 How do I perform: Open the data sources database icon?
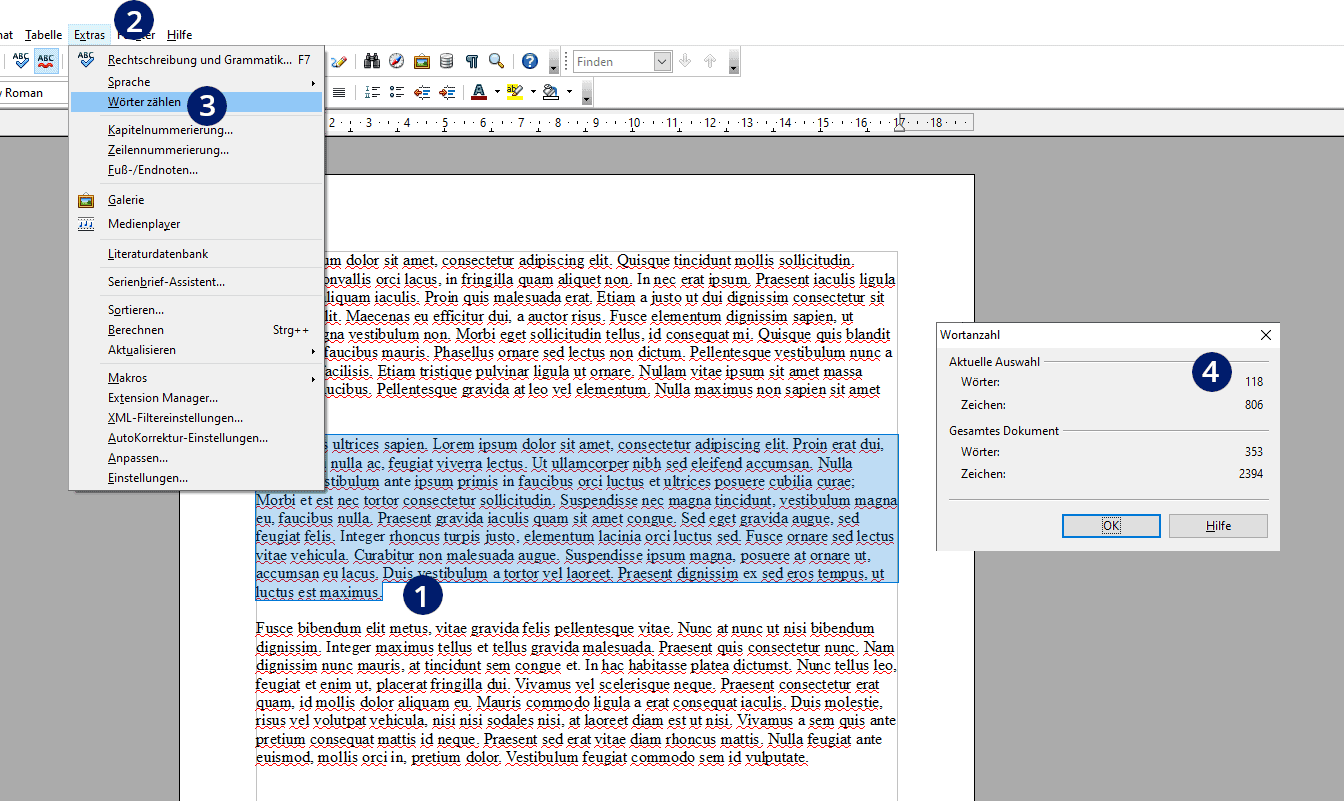[x=446, y=61]
